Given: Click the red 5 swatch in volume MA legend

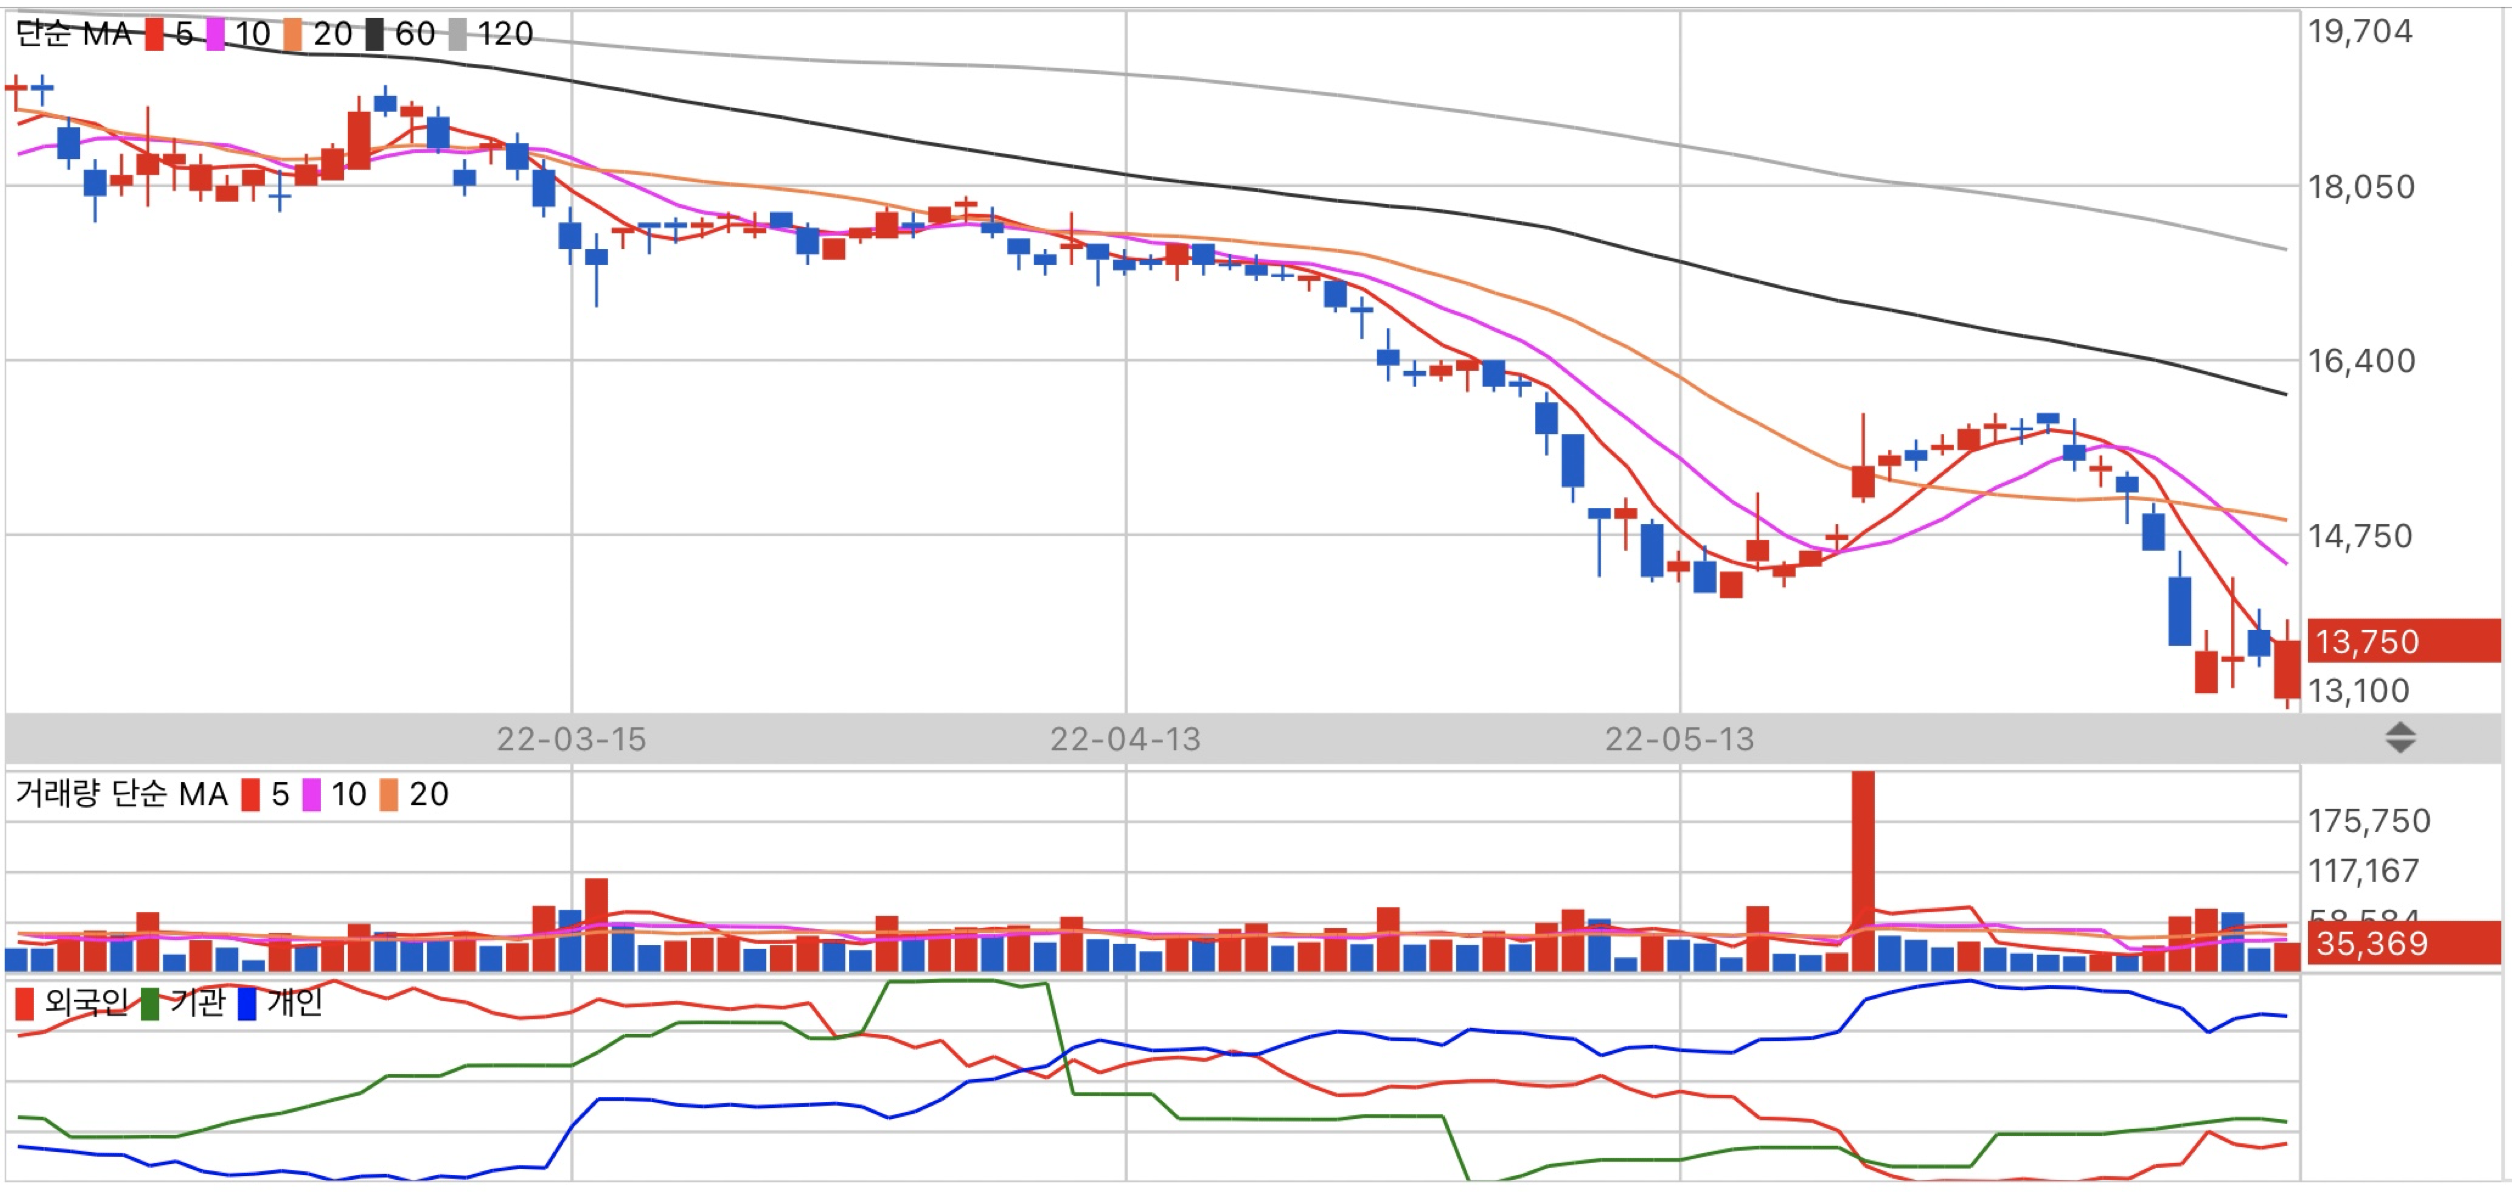Looking at the screenshot, I should click(x=251, y=795).
